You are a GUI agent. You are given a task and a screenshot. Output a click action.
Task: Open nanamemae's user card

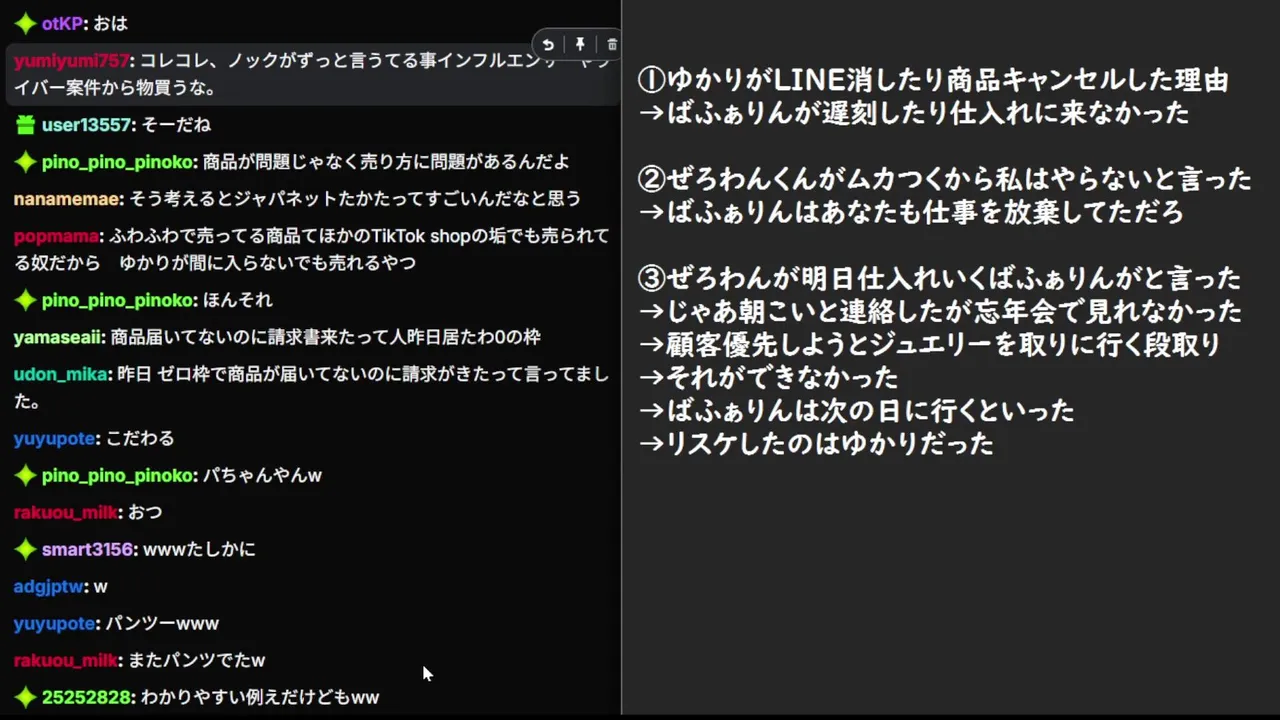pyautogui.click(x=66, y=199)
